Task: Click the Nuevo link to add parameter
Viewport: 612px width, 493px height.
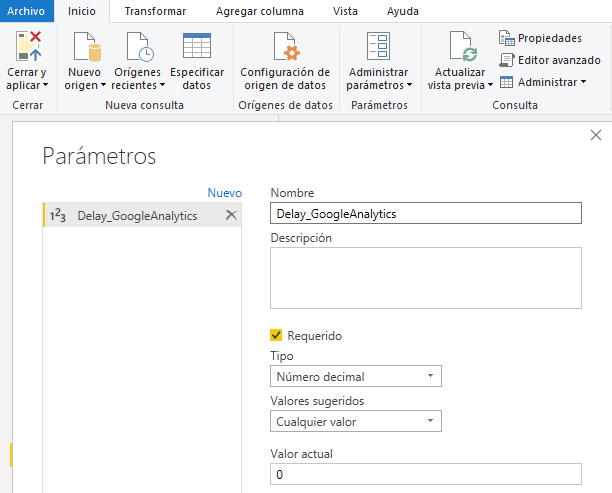Action: point(224,192)
